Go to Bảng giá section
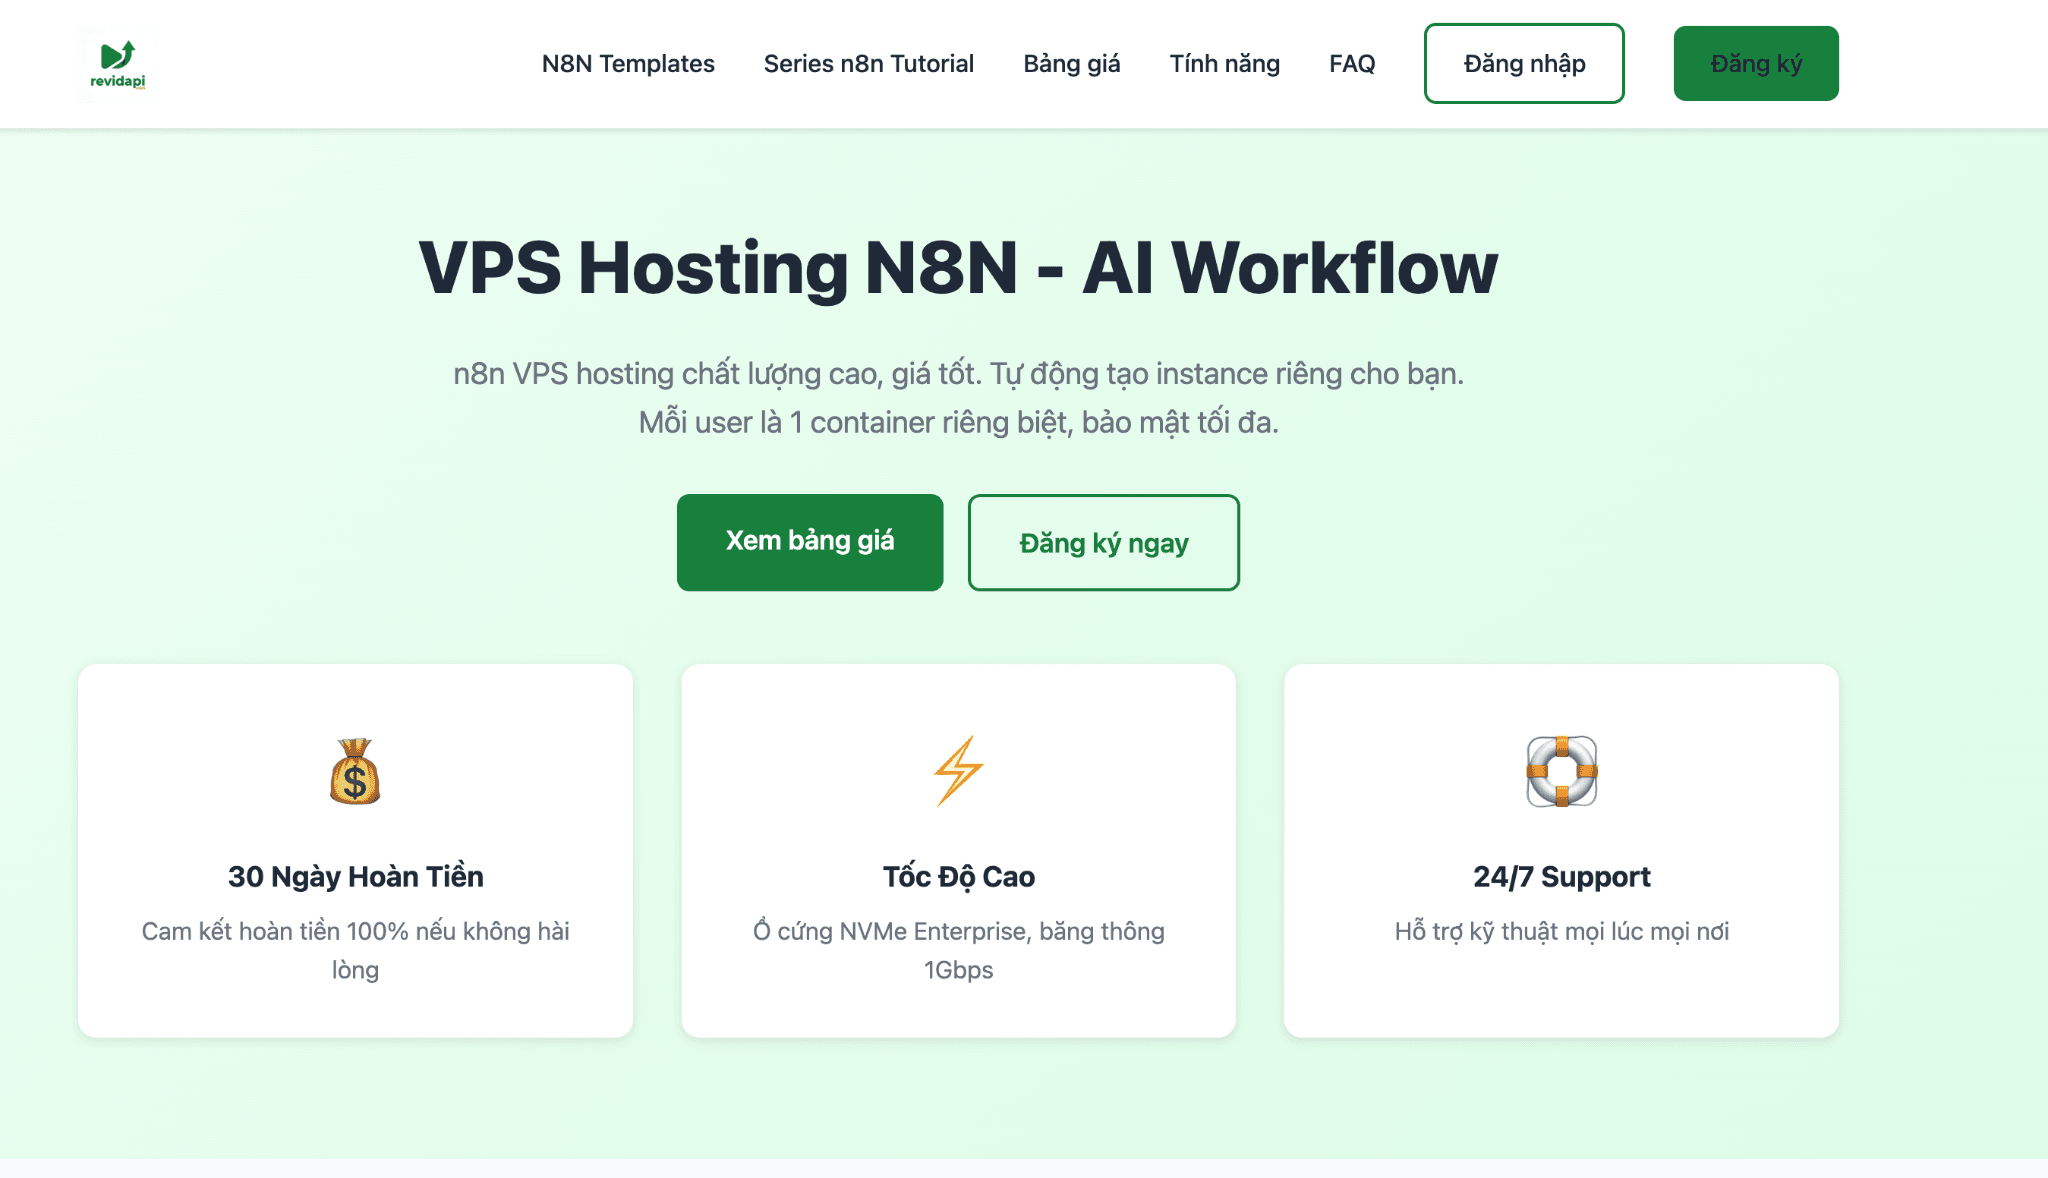This screenshot has width=2048, height=1178. point(1072,64)
